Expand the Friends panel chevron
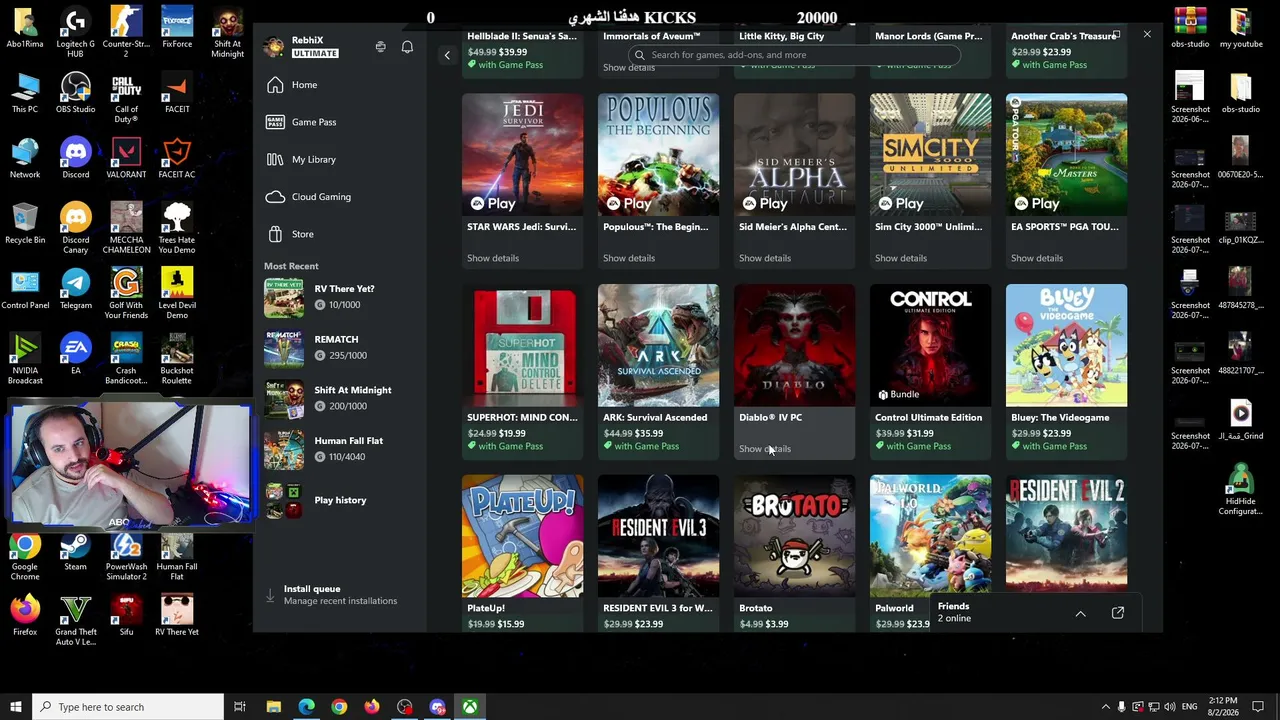 tap(1081, 613)
